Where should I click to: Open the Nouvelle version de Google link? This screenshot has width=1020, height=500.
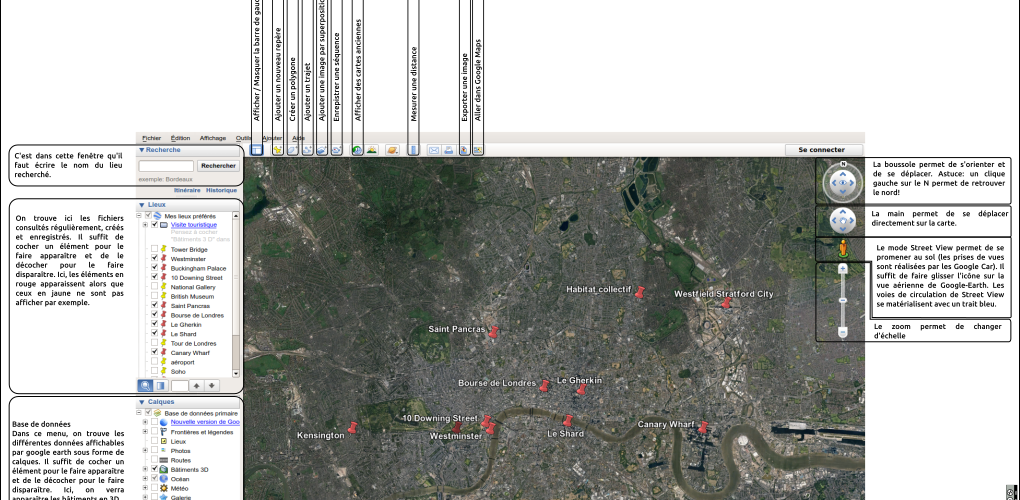(x=205, y=423)
